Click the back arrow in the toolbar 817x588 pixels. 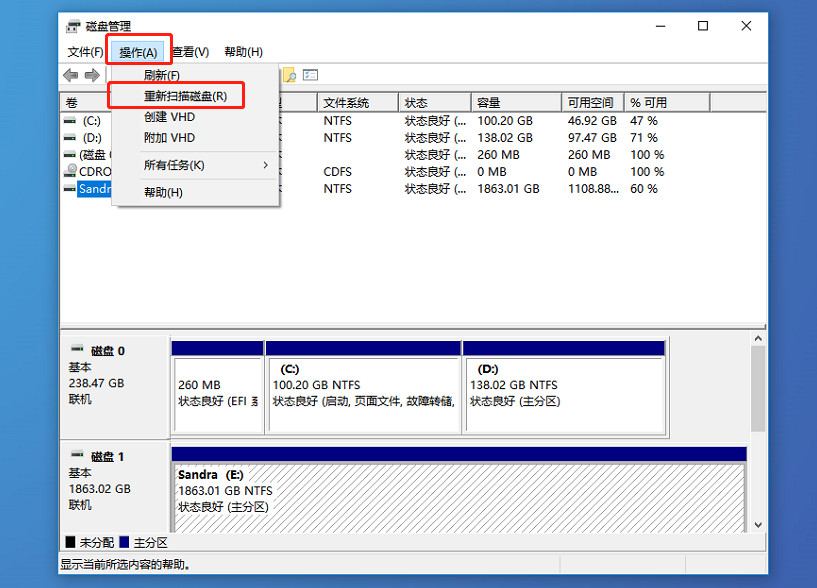pyautogui.click(x=70, y=76)
